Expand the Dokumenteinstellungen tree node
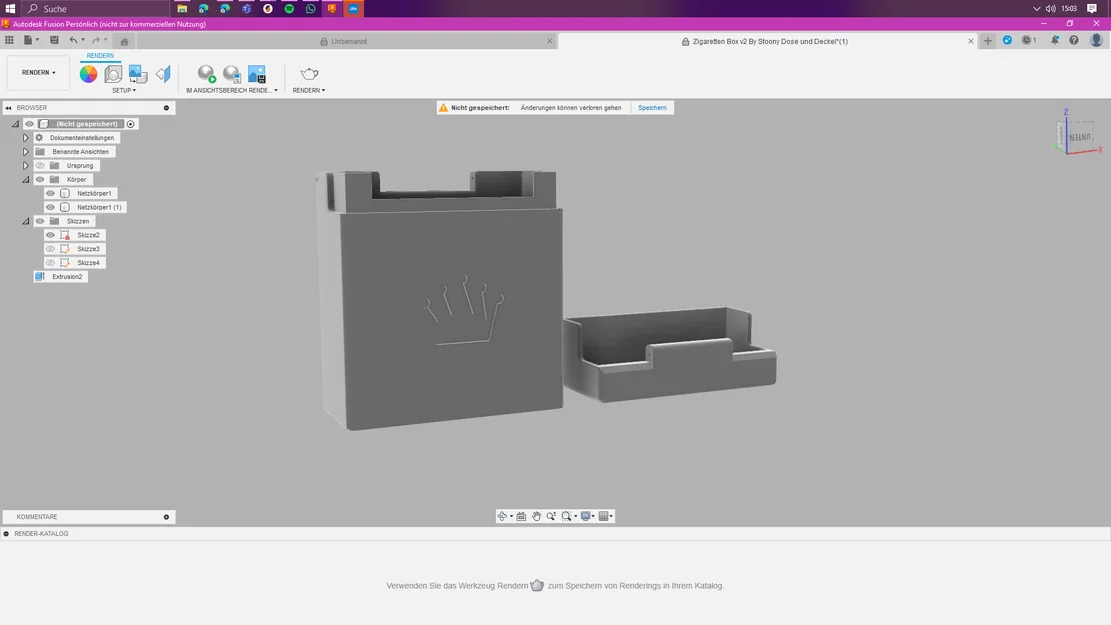This screenshot has height=625, width=1111. (x=26, y=138)
